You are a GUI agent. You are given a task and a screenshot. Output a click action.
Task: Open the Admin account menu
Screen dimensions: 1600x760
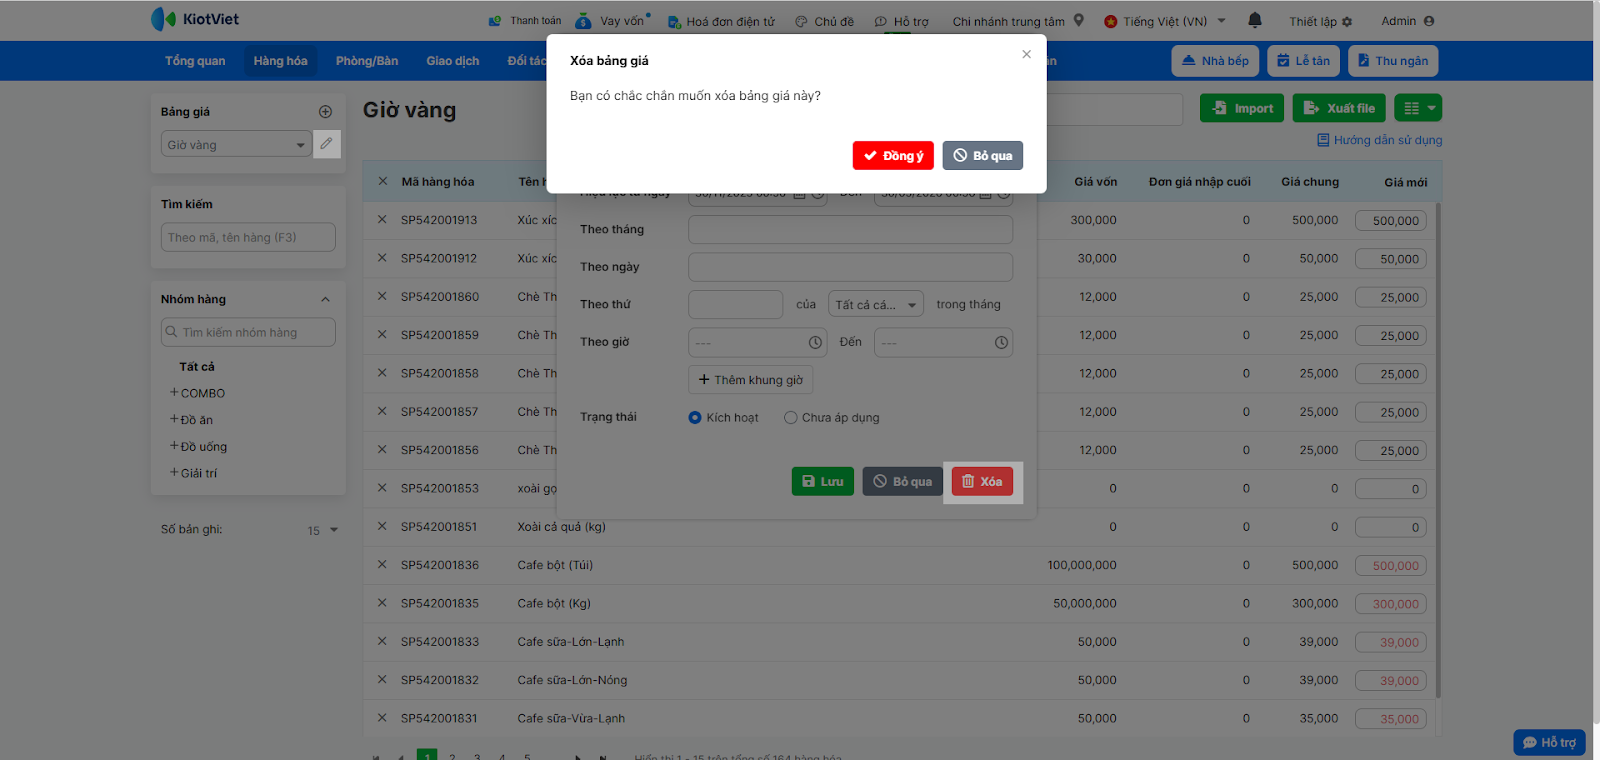[x=1407, y=21]
